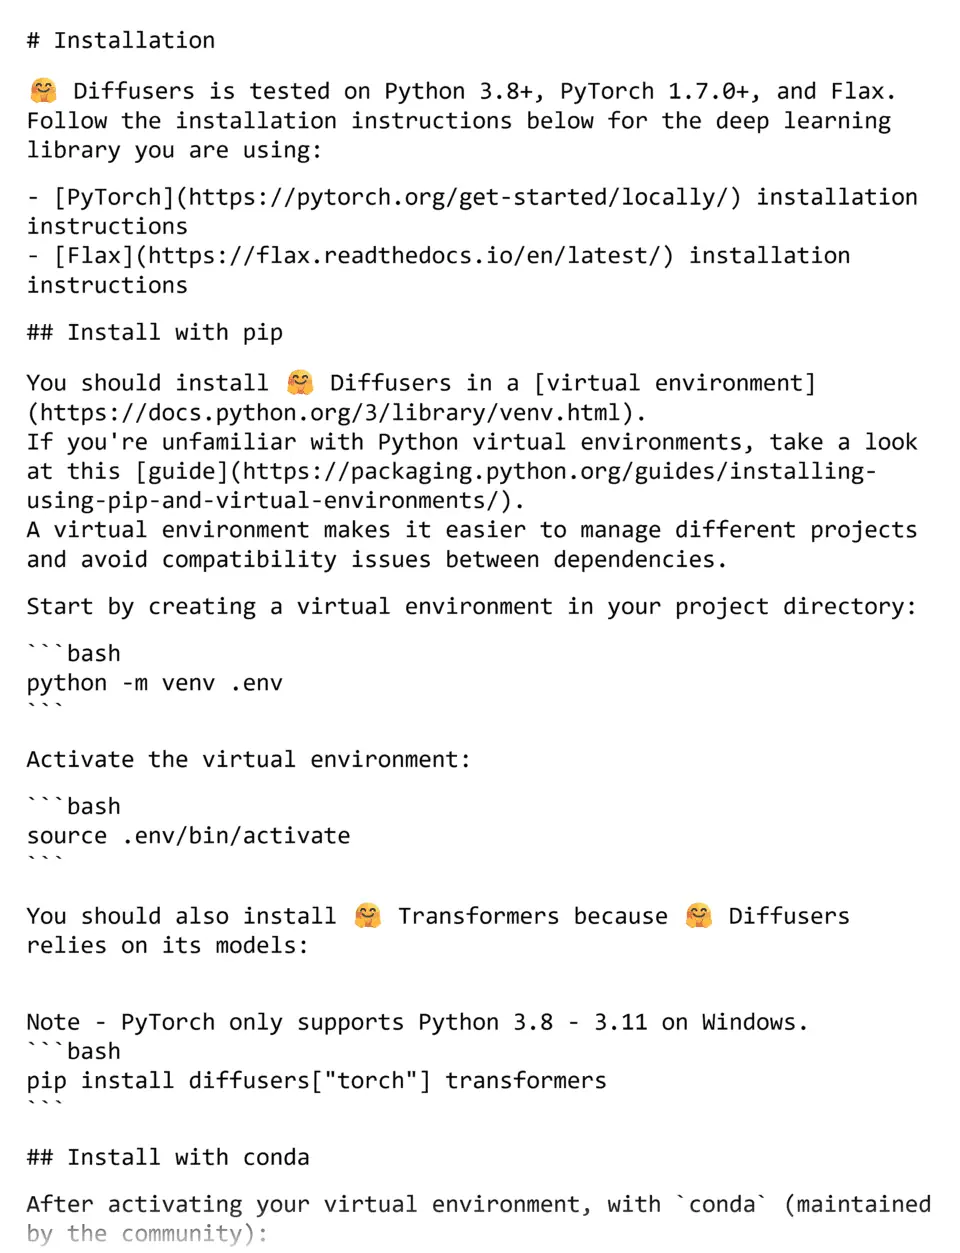Image resolution: width=960 pixels, height=1253 pixels.
Task: Click the "Note - PyTorch only supports" line
Action: [x=417, y=1022]
